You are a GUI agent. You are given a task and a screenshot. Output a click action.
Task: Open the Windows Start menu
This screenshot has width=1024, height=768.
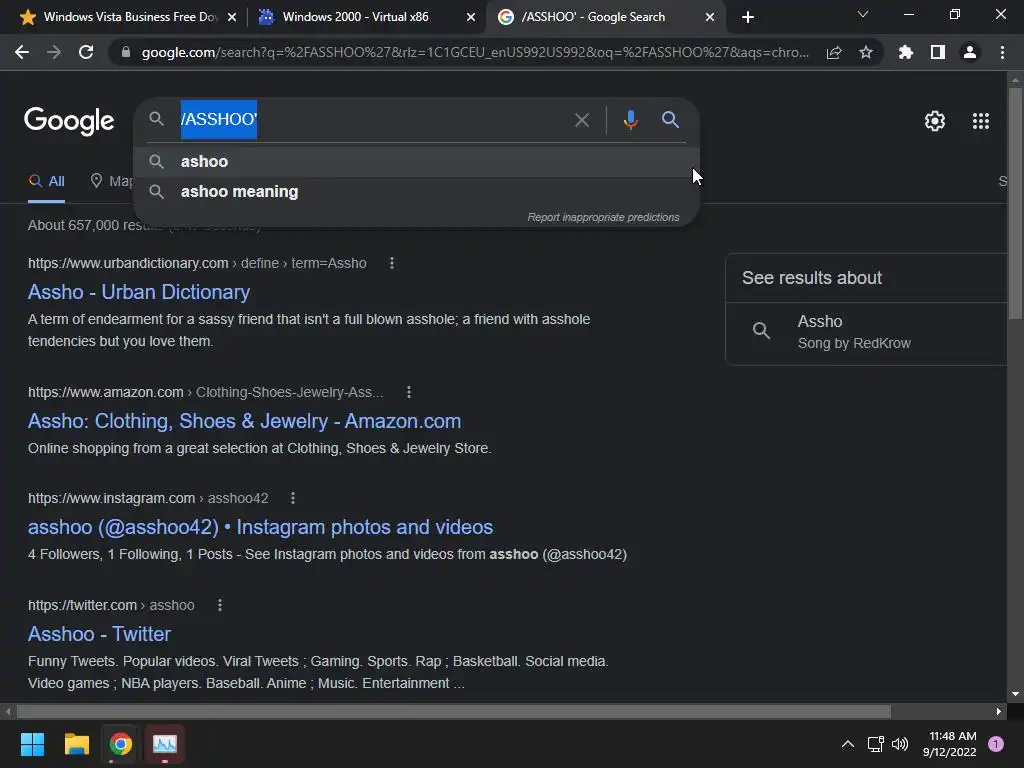point(32,744)
